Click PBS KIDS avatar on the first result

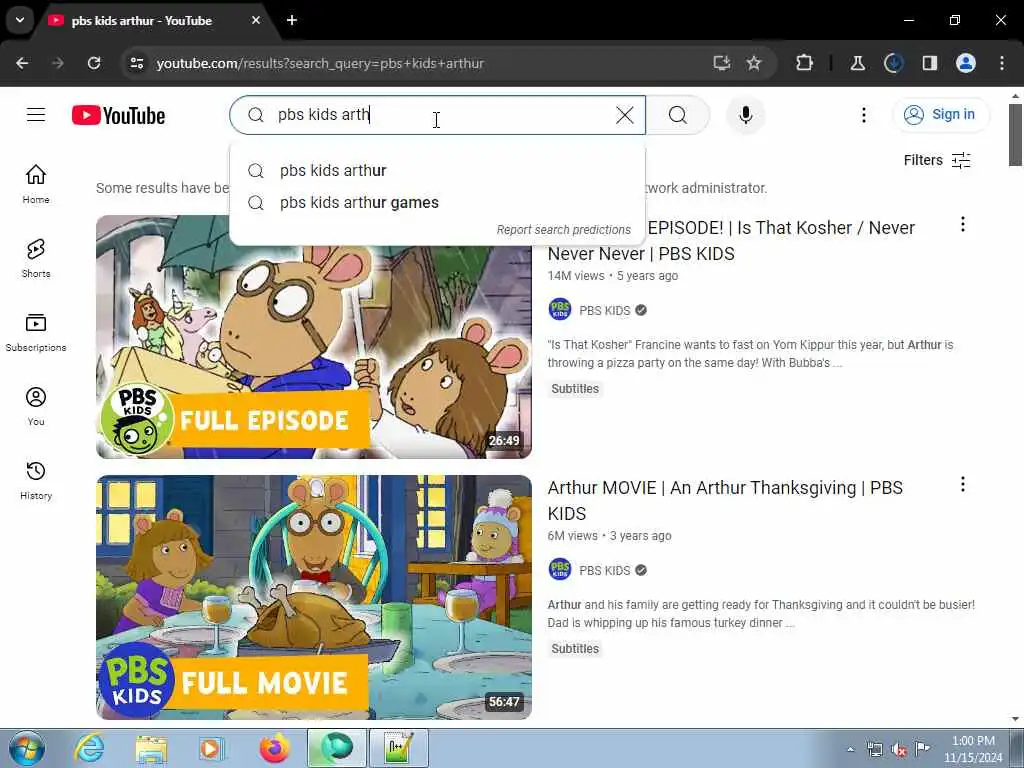(x=560, y=310)
